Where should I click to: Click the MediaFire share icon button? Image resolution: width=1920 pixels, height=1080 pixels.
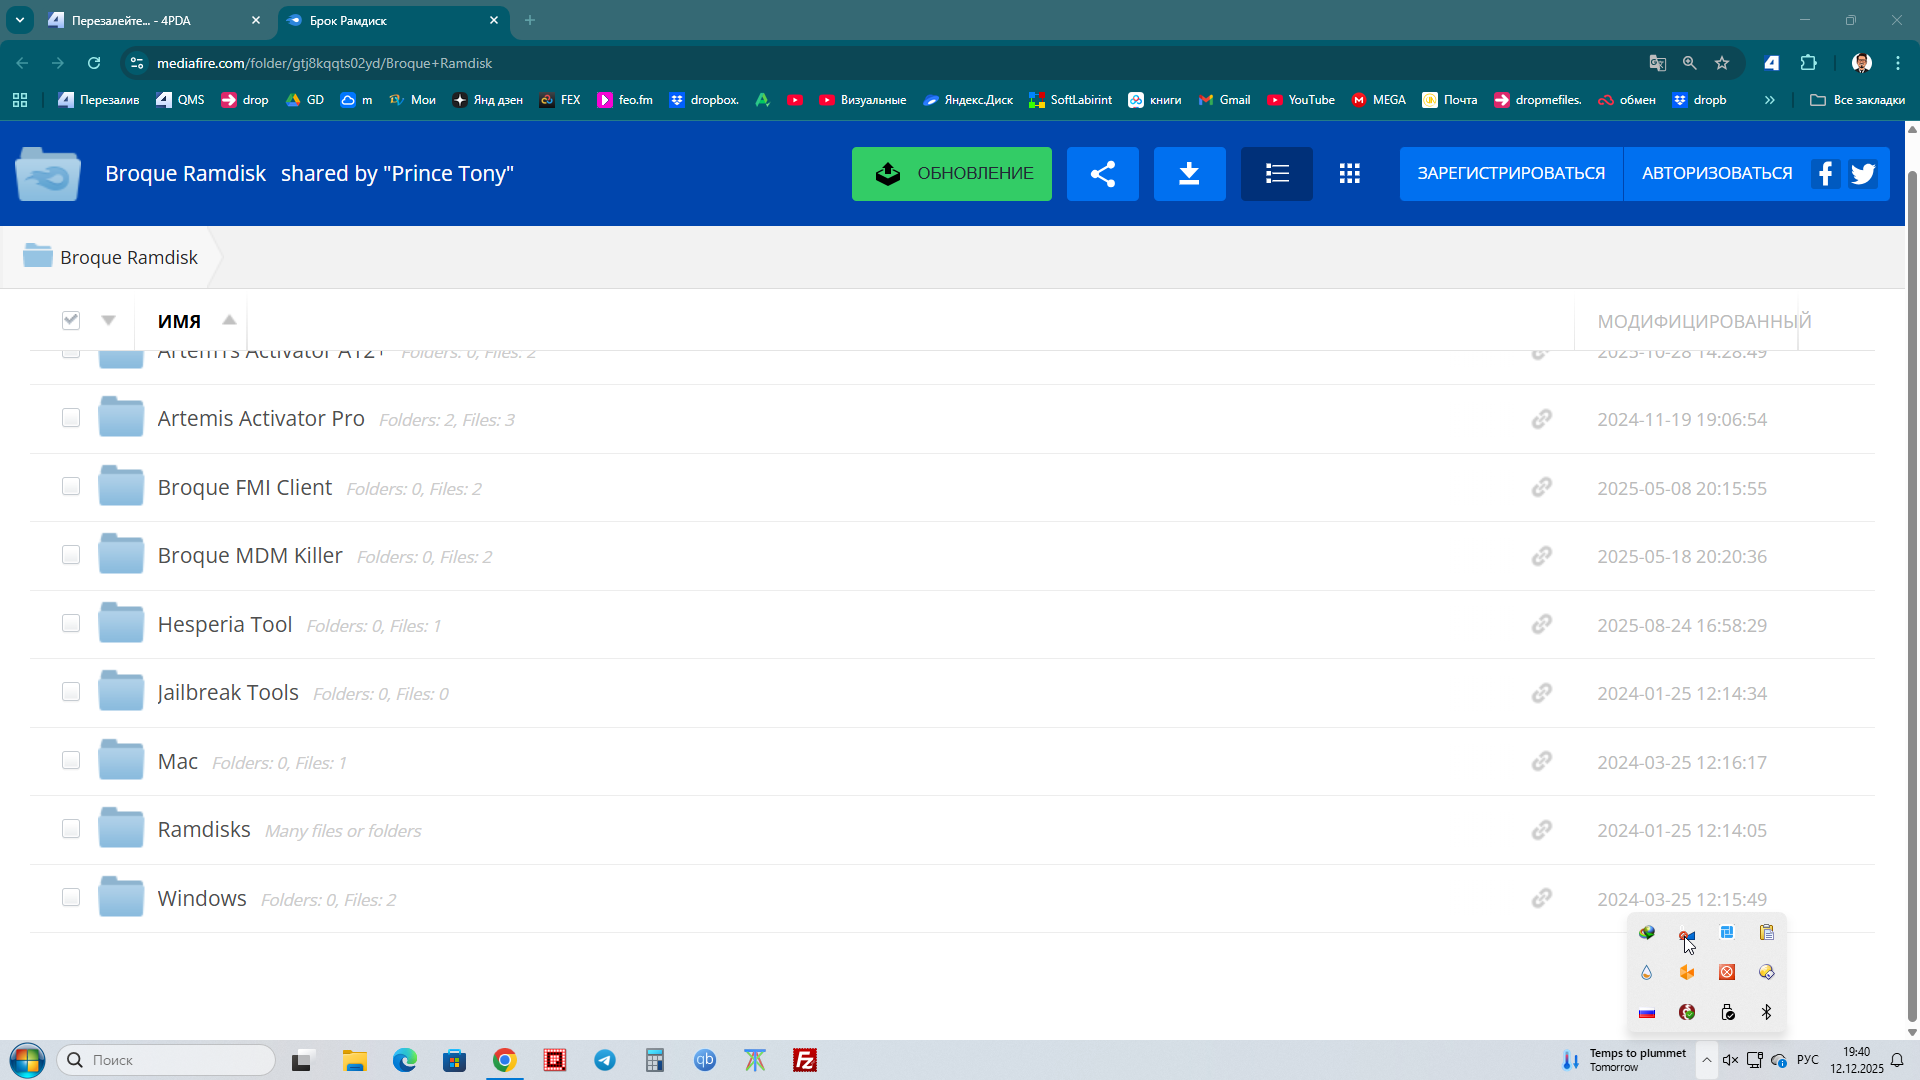point(1102,174)
